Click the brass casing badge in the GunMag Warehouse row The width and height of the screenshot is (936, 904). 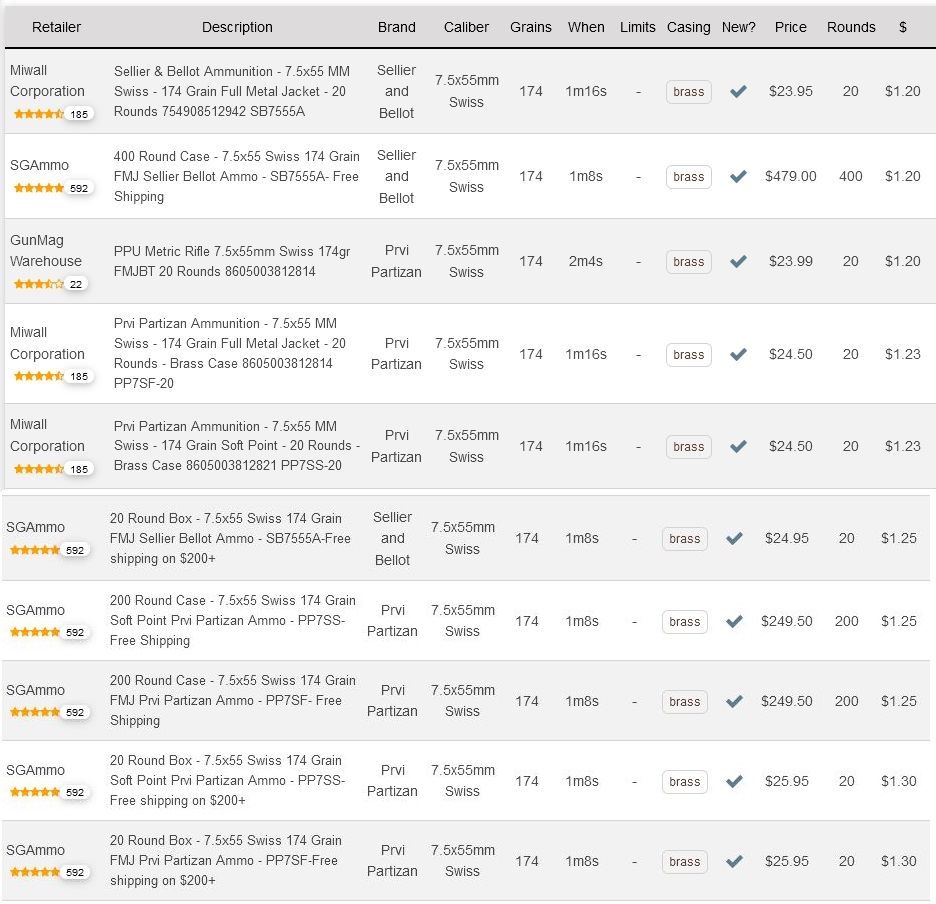[688, 262]
